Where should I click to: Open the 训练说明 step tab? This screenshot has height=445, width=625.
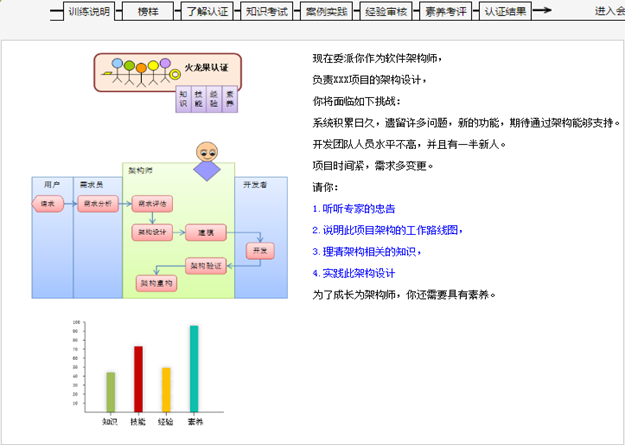point(89,12)
